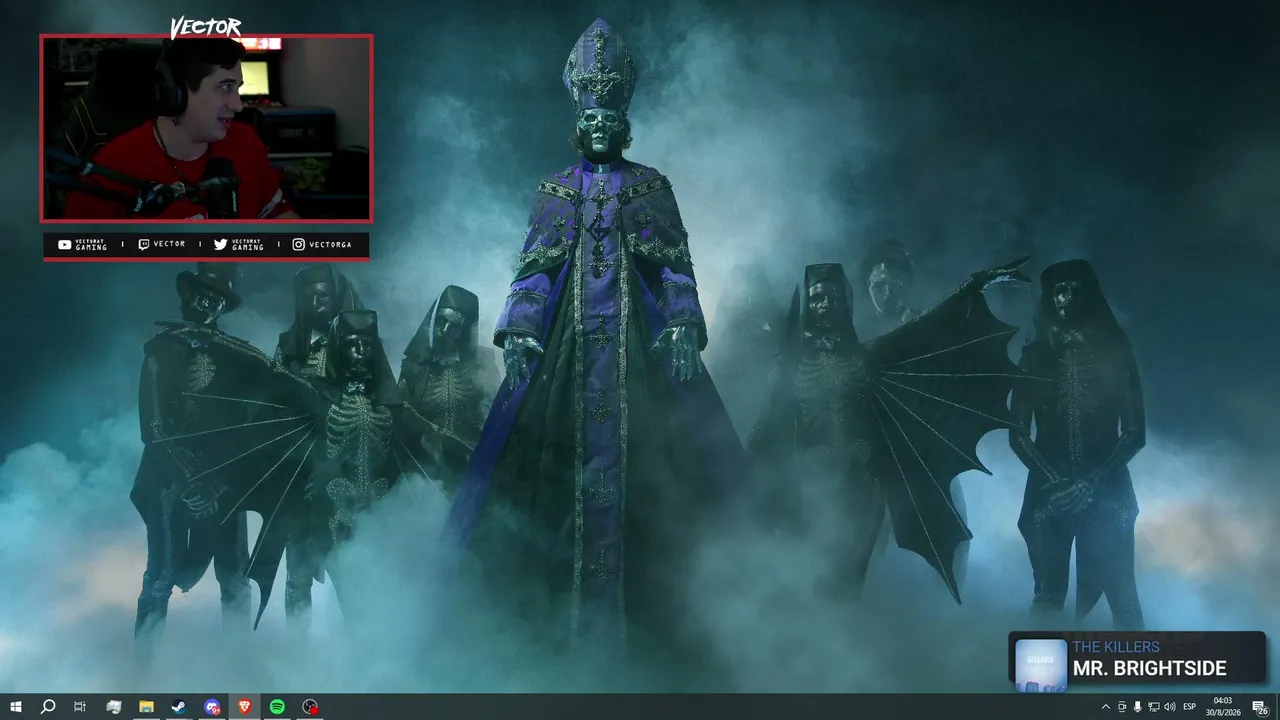Screen dimensions: 1280x720
Task: Open Action Center with 26 notifications
Action: (1260, 707)
